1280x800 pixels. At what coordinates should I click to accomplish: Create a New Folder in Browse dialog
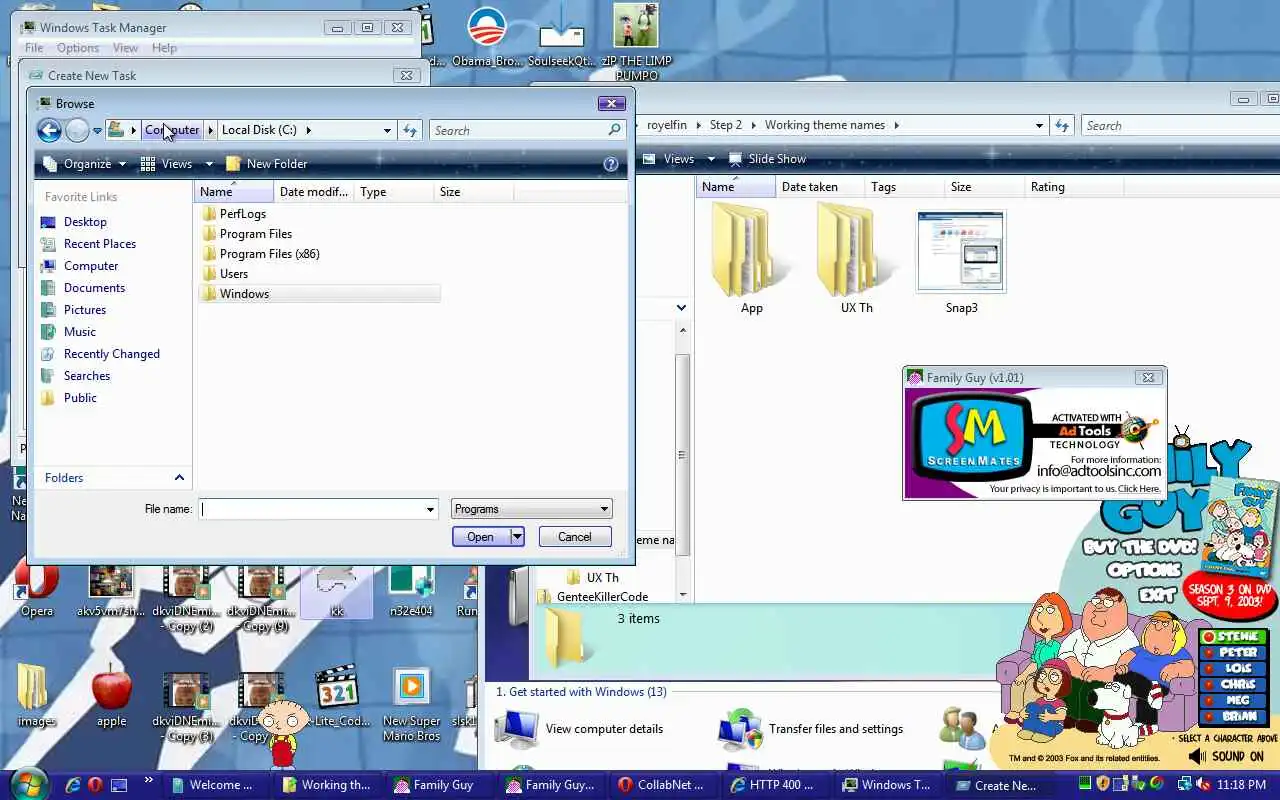[267, 164]
